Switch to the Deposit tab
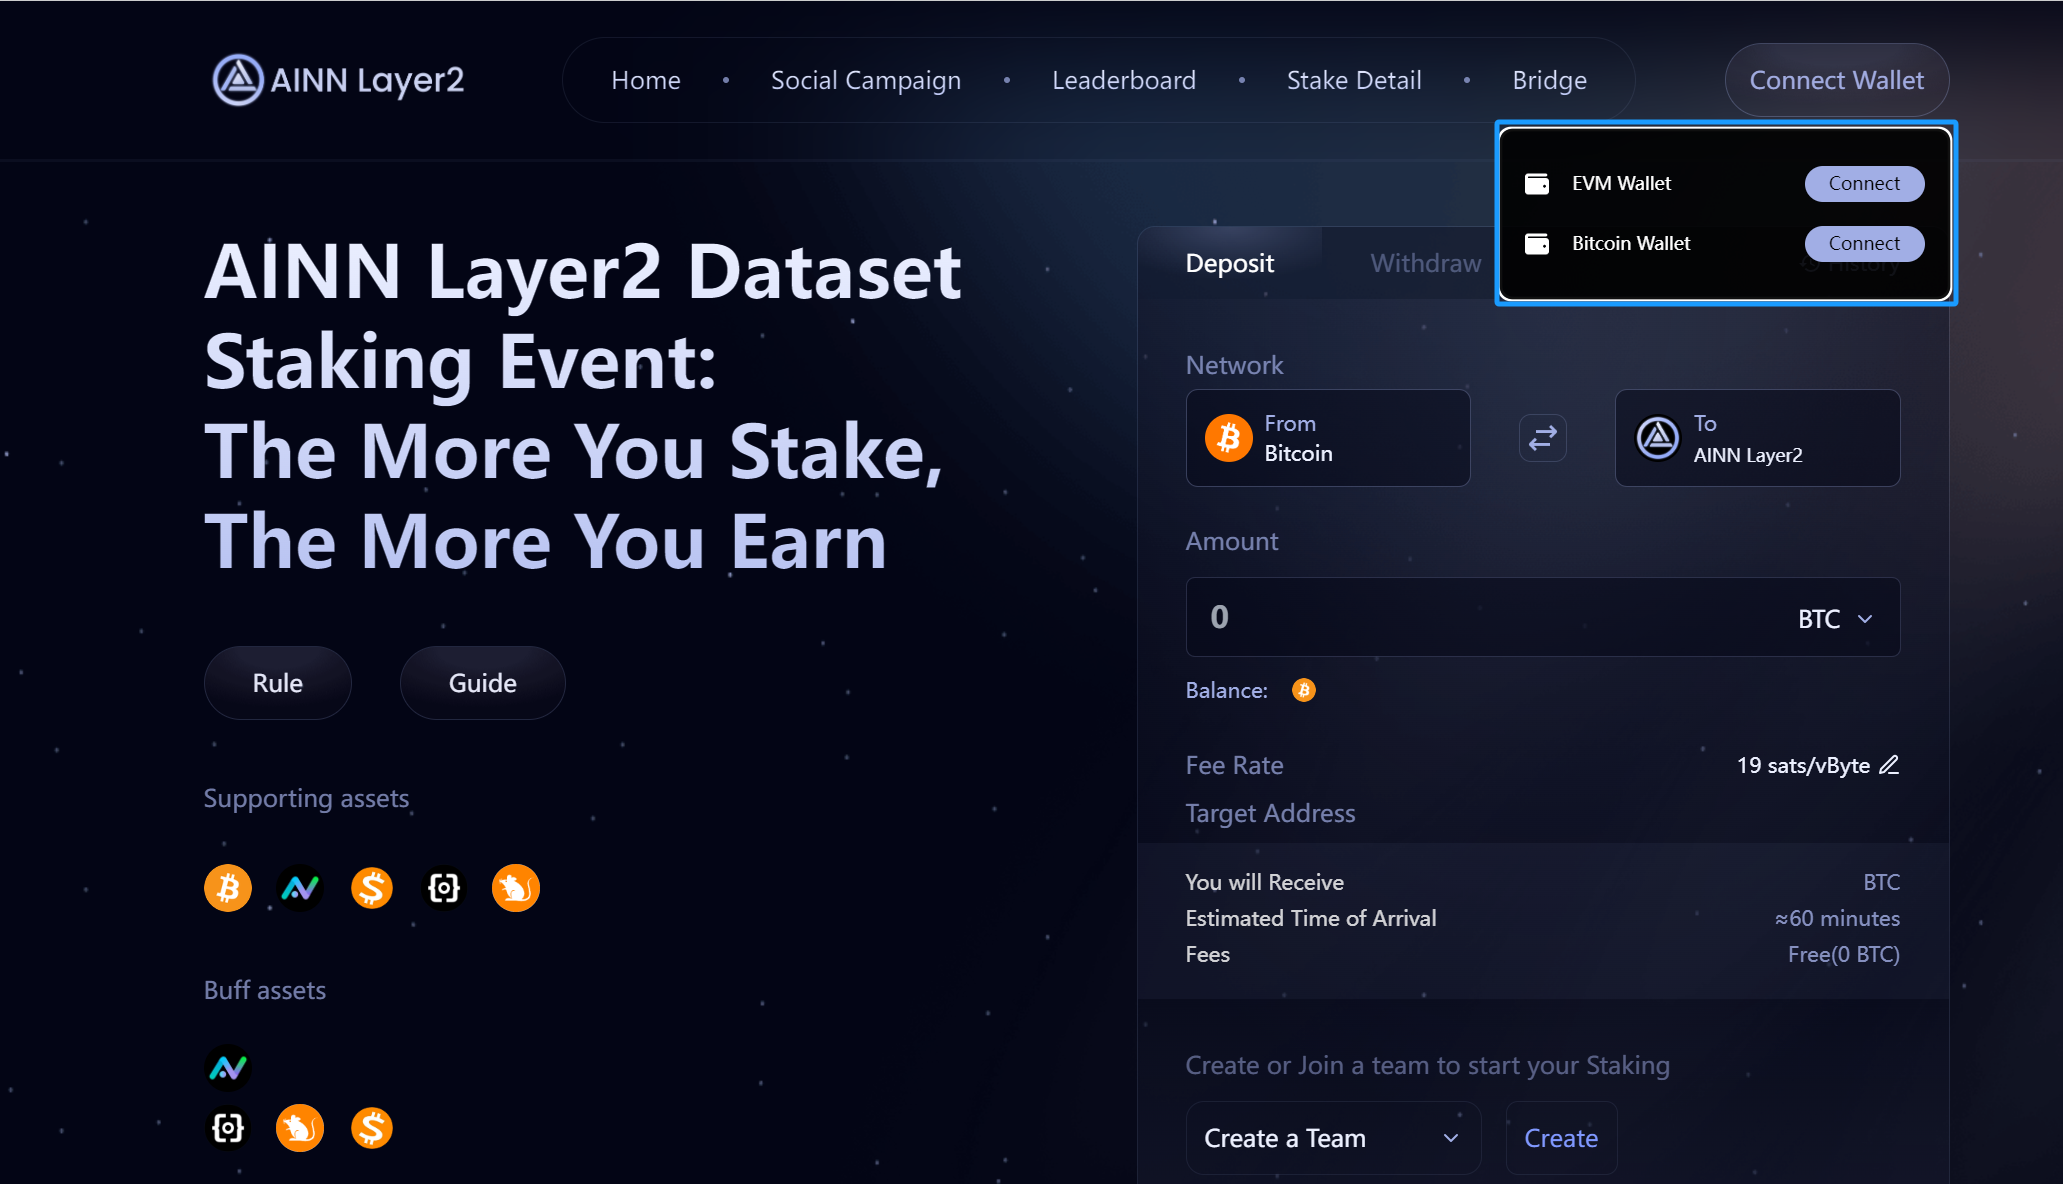Screen dimensions: 2063x1184 (1229, 263)
